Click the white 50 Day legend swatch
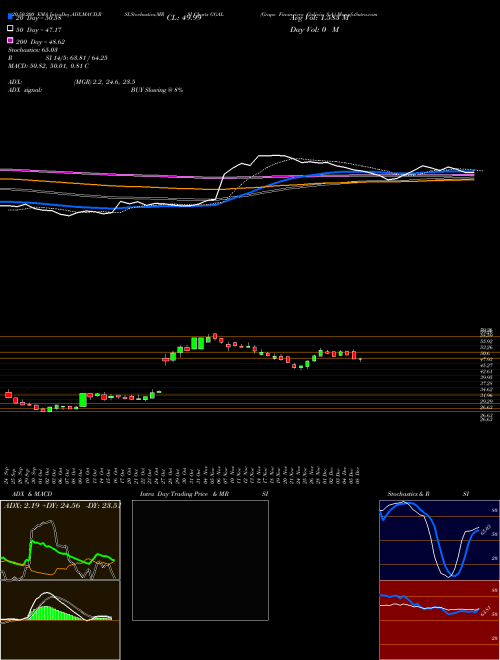Image resolution: width=500 pixels, height=660 pixels. (10, 29)
